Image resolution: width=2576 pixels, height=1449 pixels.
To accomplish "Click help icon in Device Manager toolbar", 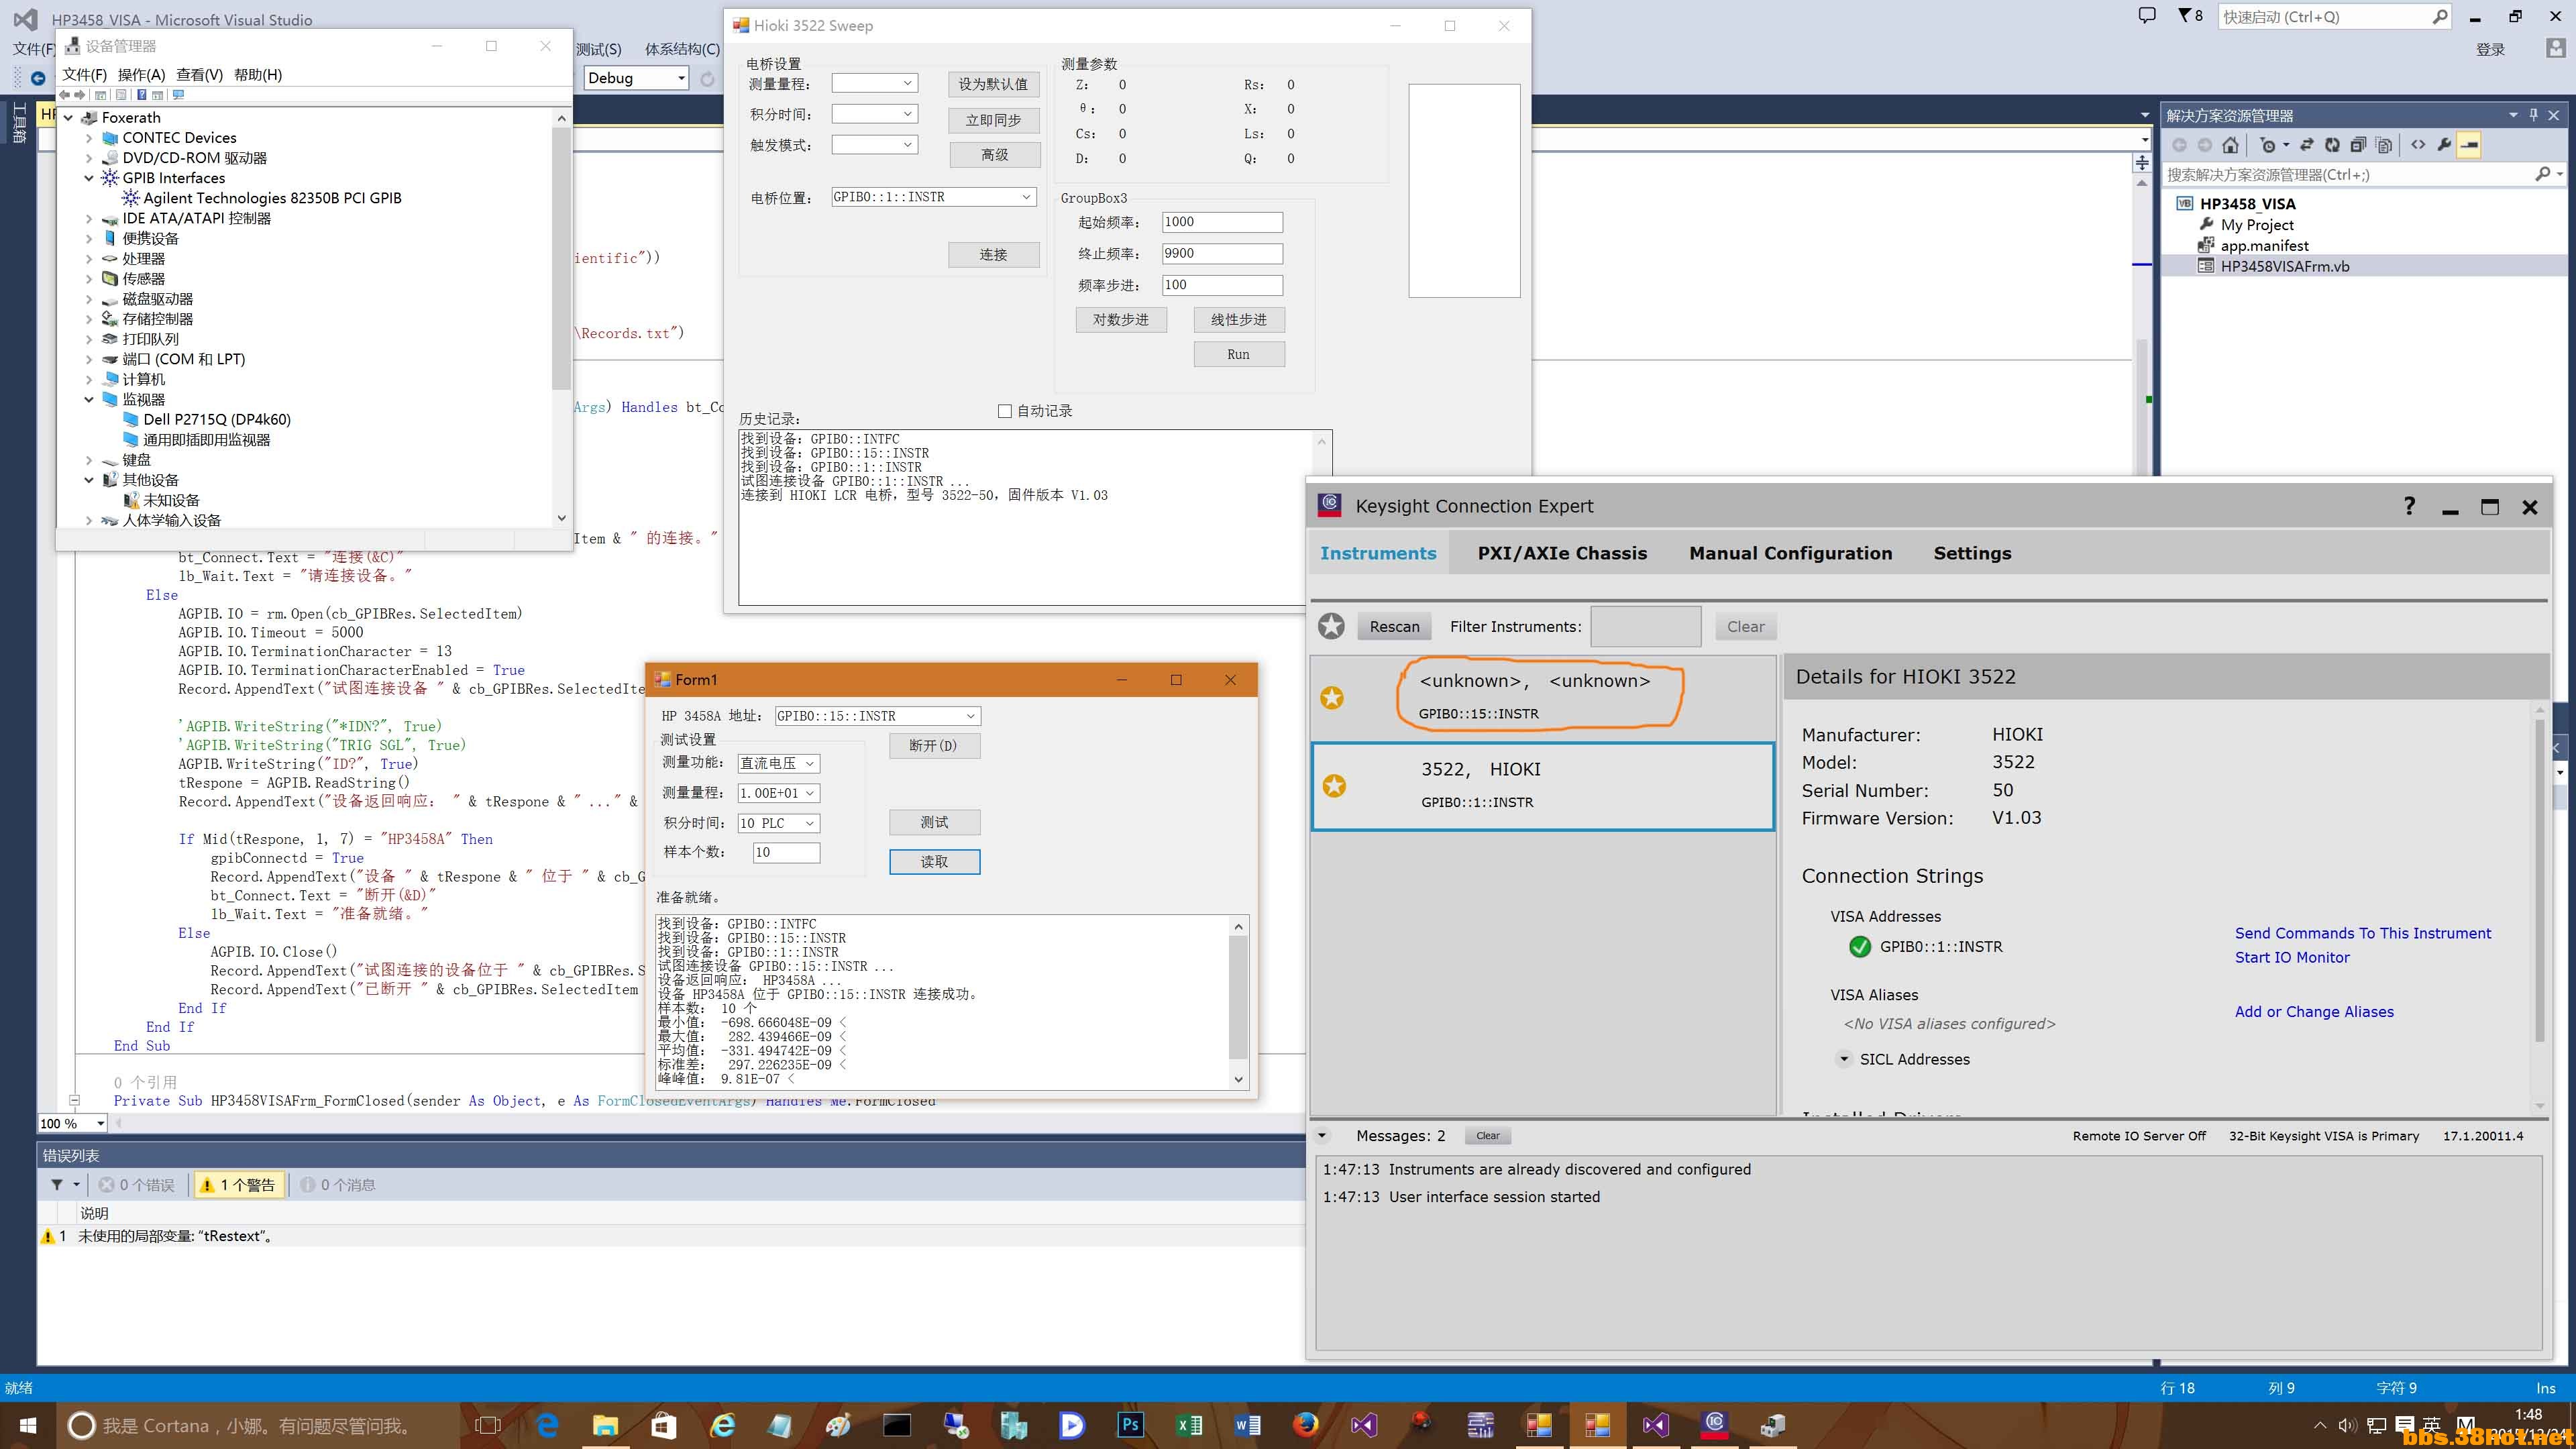I will pyautogui.click(x=142, y=95).
